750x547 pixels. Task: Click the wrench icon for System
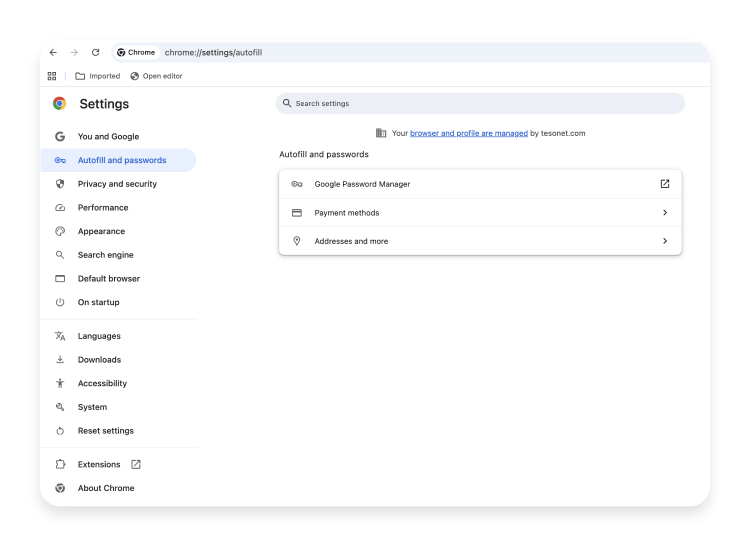[x=60, y=407]
